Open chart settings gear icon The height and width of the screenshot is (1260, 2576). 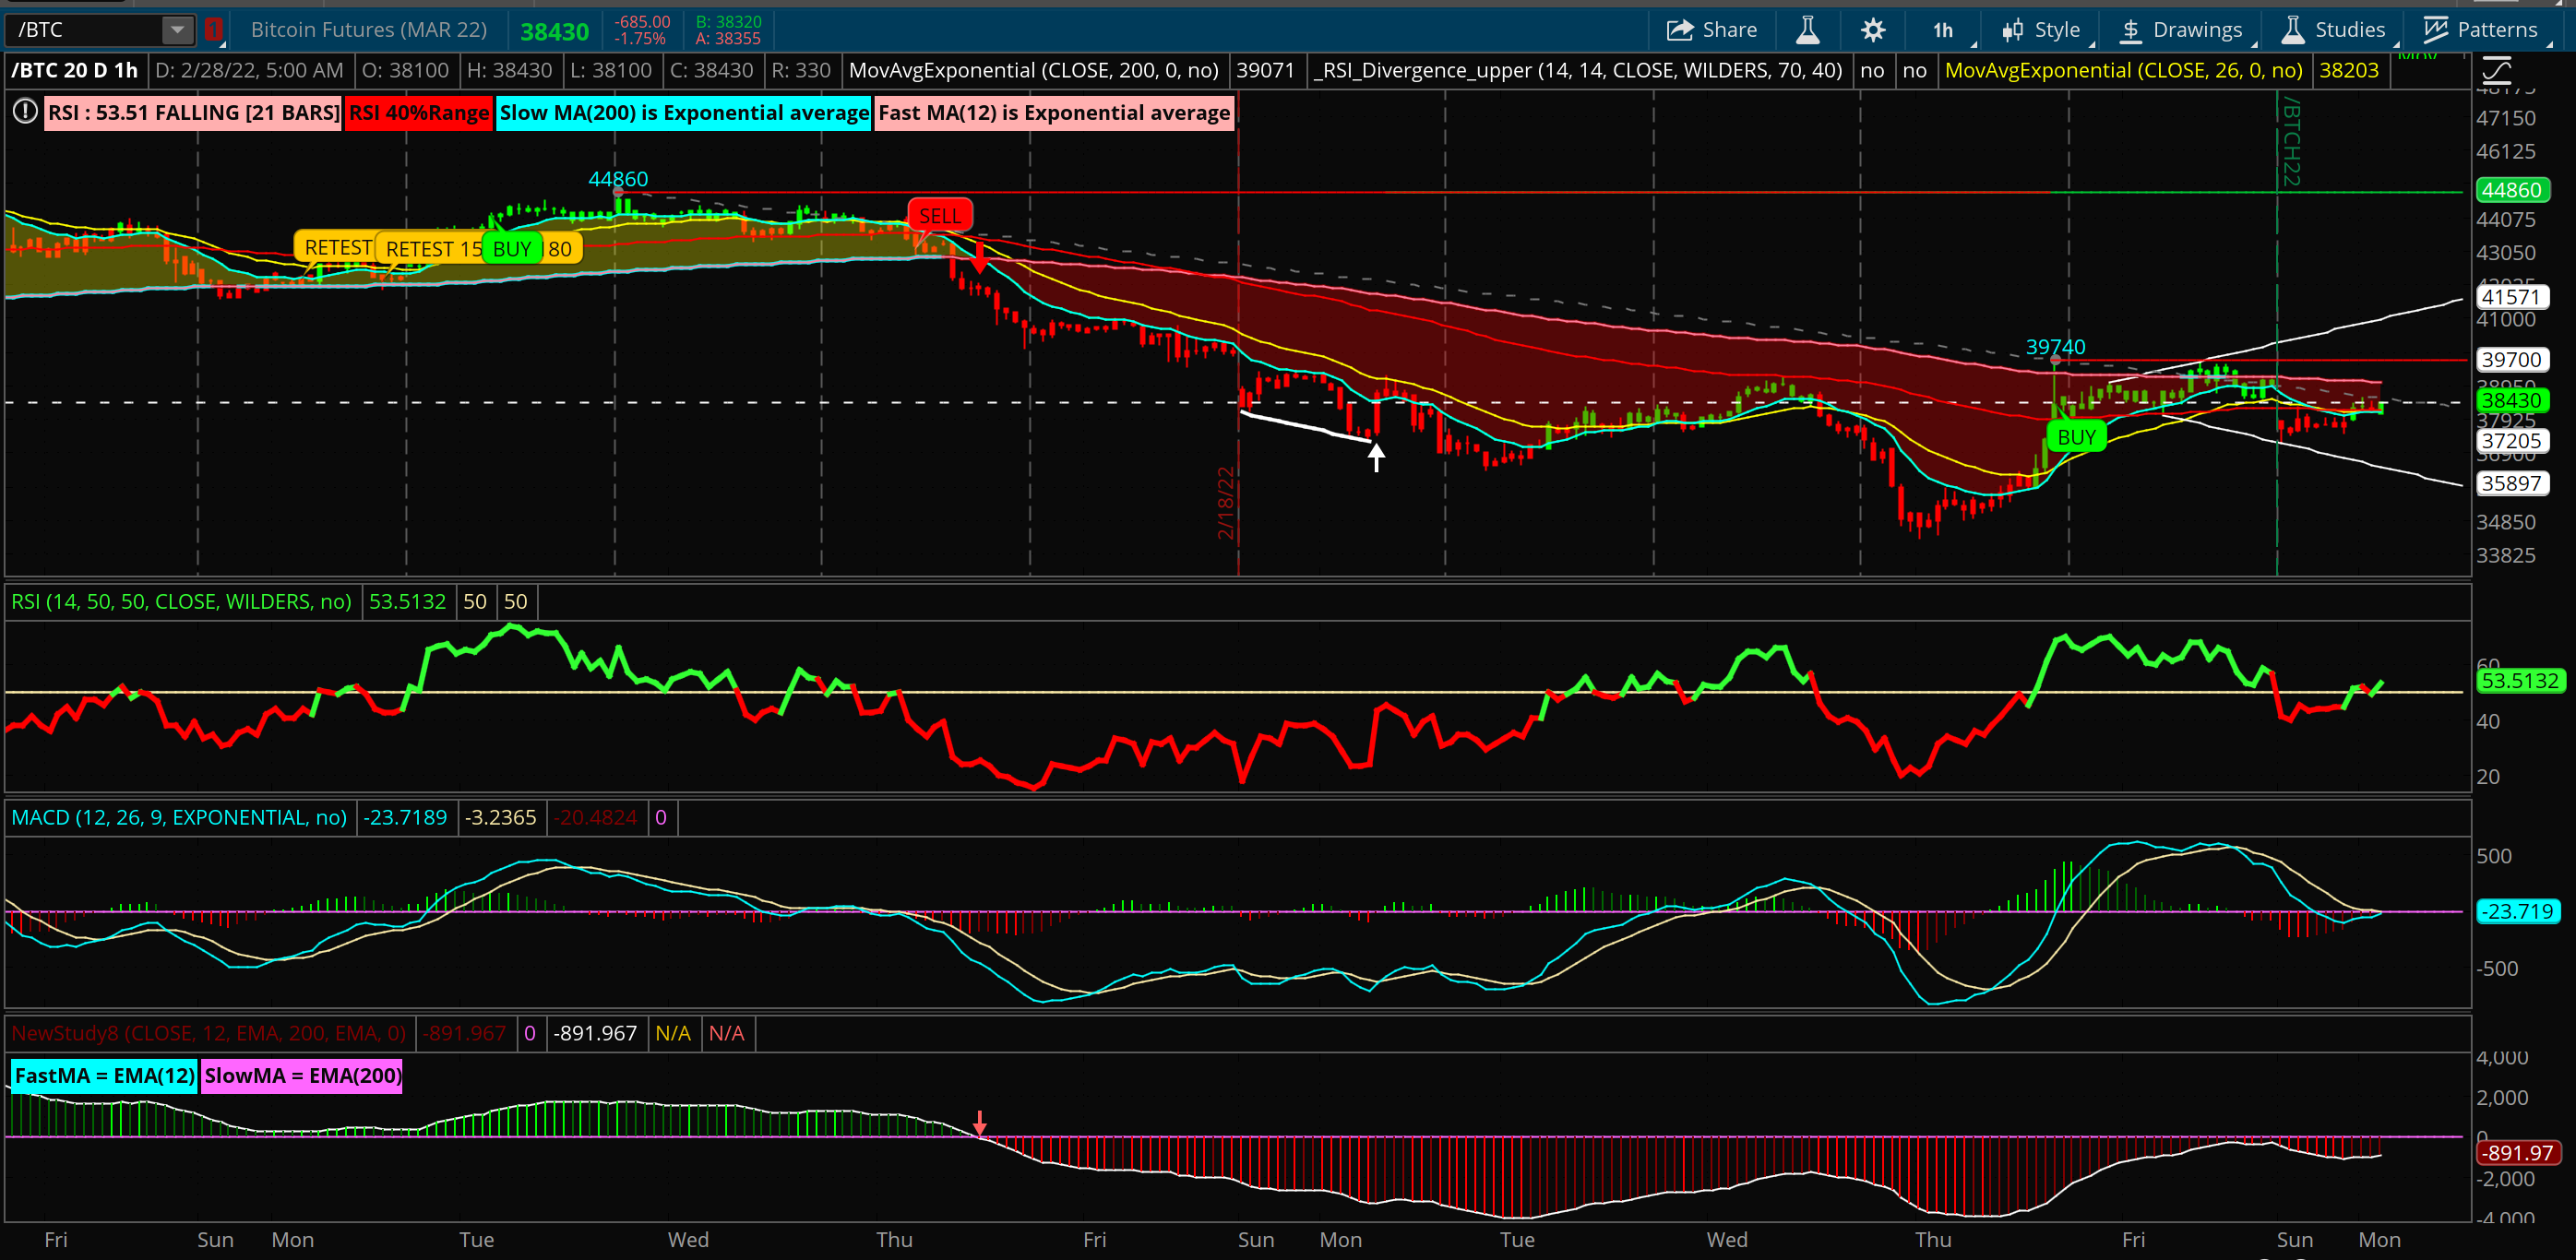click(x=1873, y=30)
